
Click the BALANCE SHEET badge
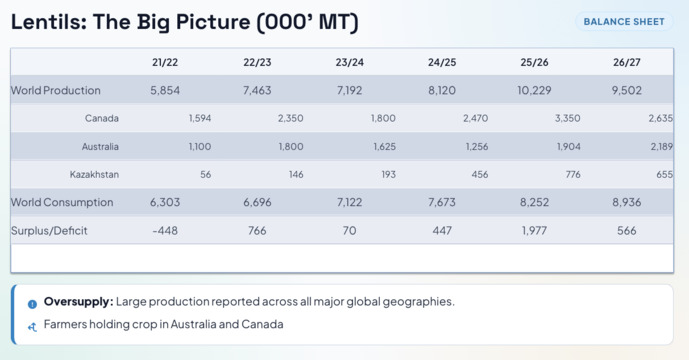click(624, 22)
